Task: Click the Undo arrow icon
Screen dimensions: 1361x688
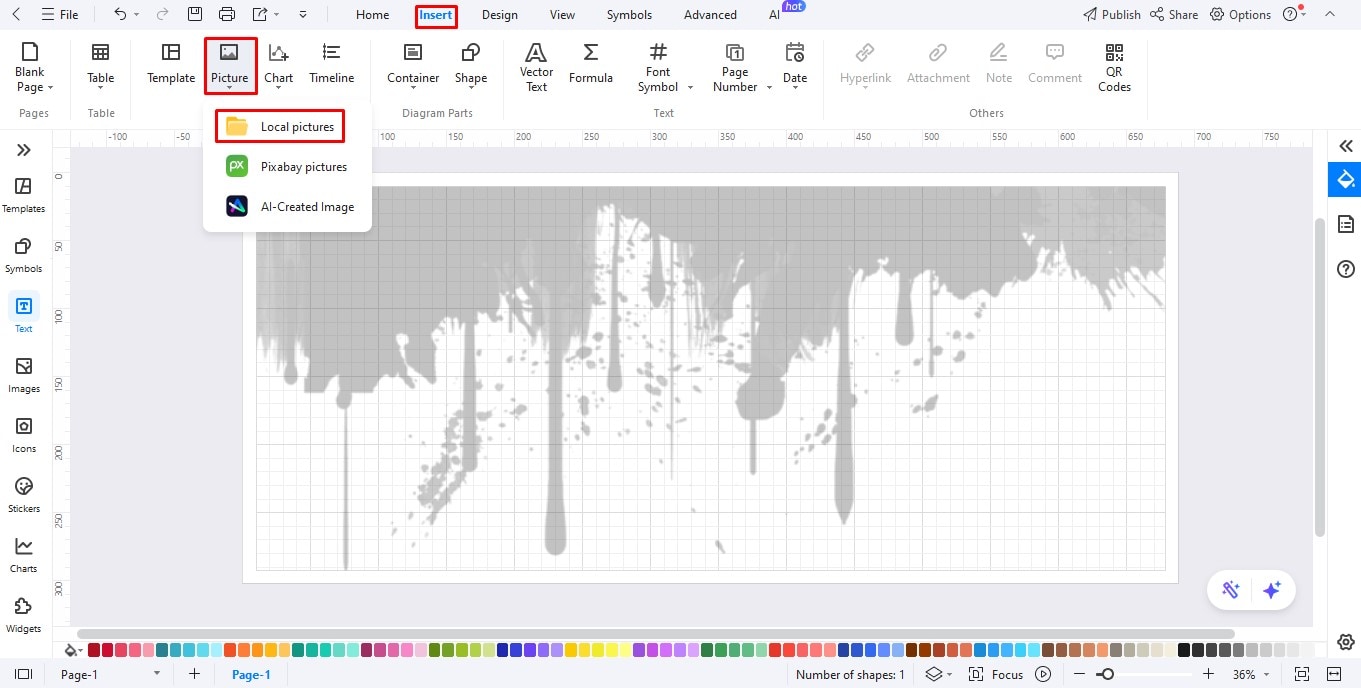Action: pos(120,14)
